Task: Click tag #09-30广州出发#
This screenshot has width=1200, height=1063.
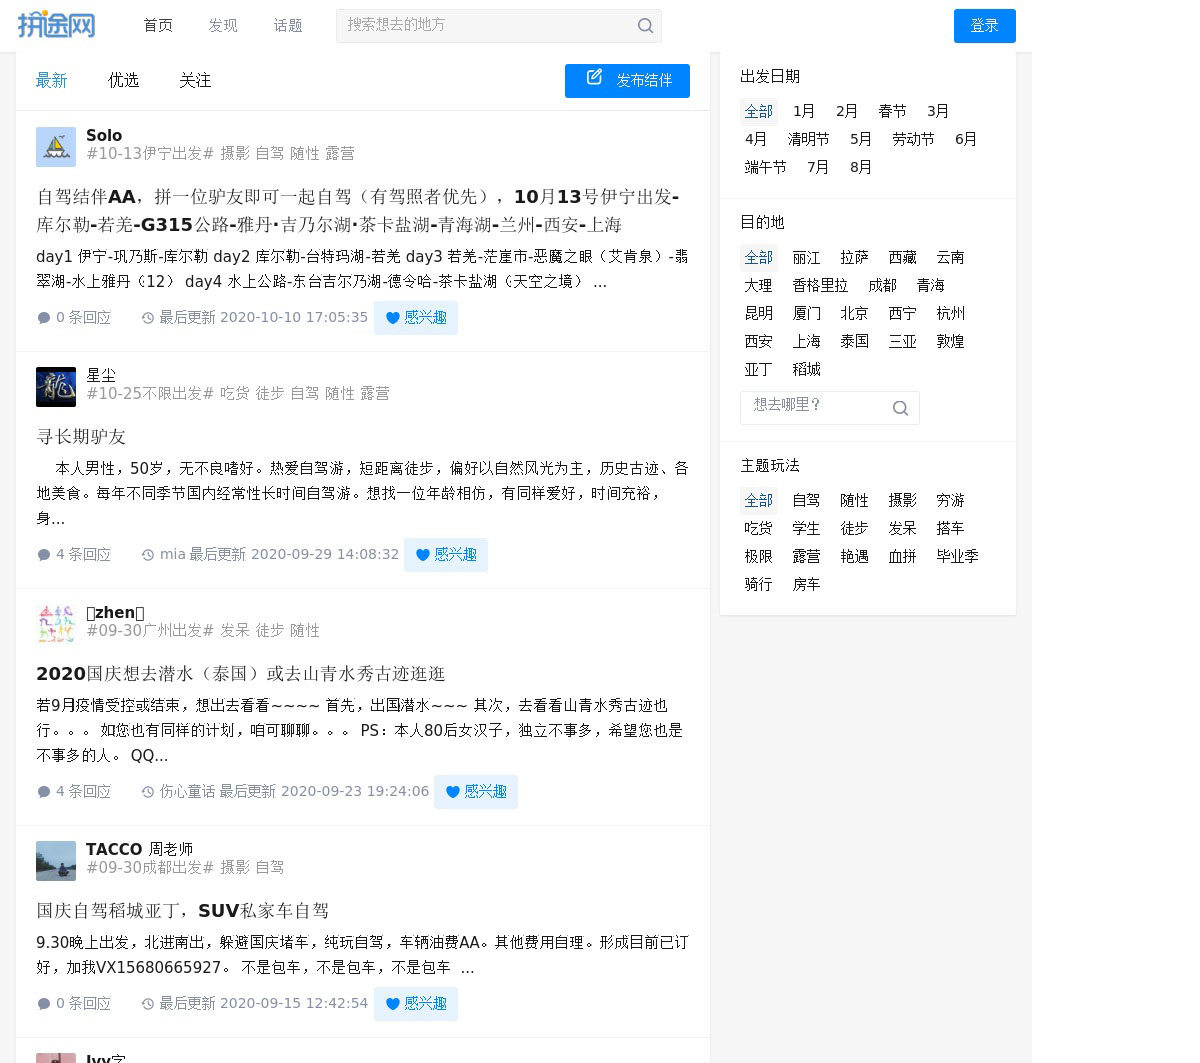Action: pyautogui.click(x=150, y=631)
